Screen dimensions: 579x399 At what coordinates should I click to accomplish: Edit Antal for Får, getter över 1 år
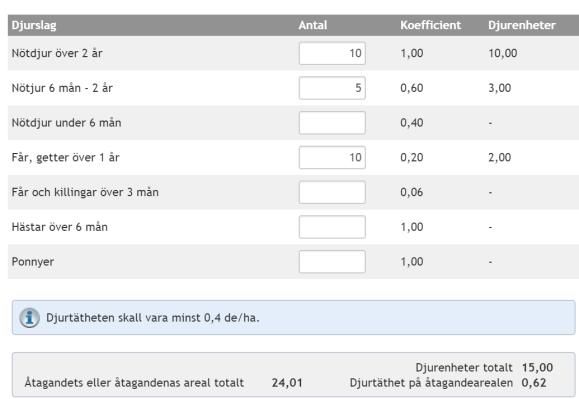click(x=332, y=157)
